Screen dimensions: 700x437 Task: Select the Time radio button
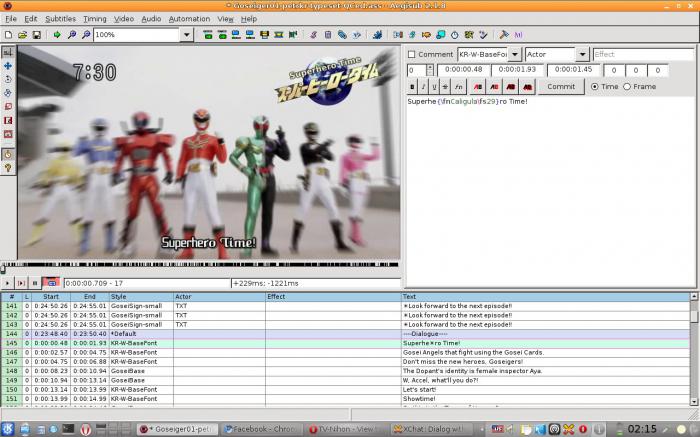(x=595, y=87)
